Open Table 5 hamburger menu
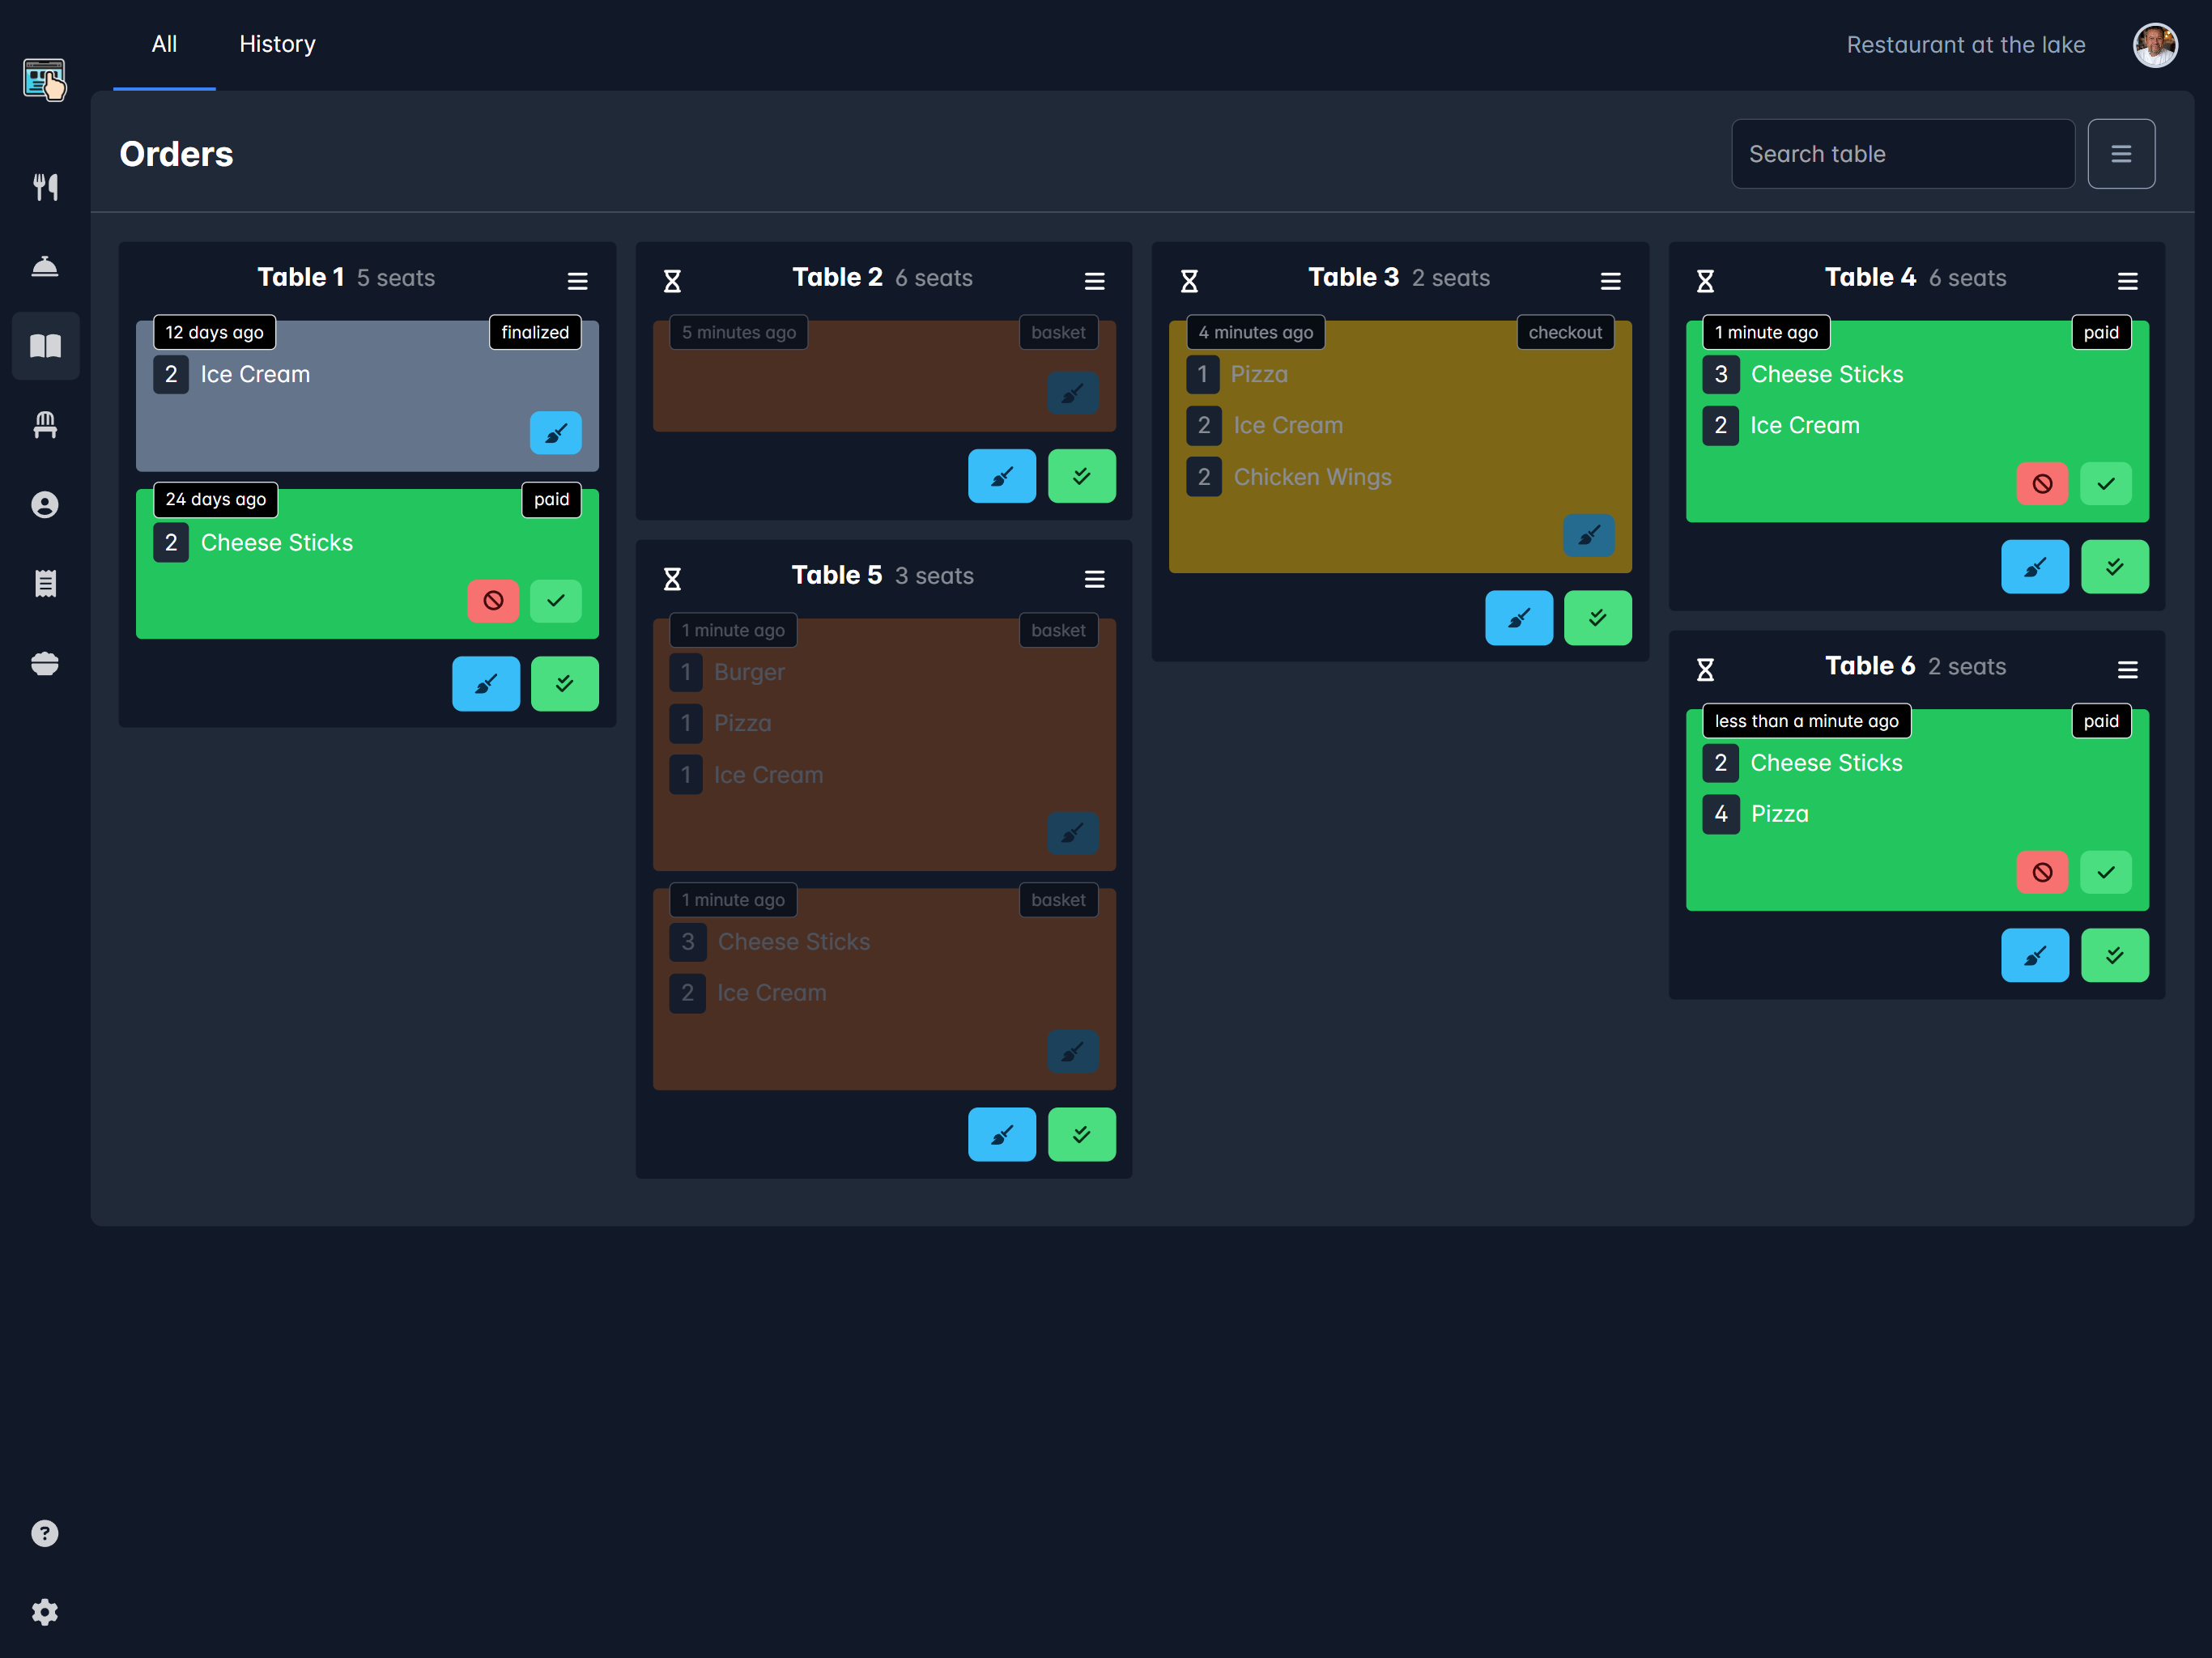 tap(1094, 579)
